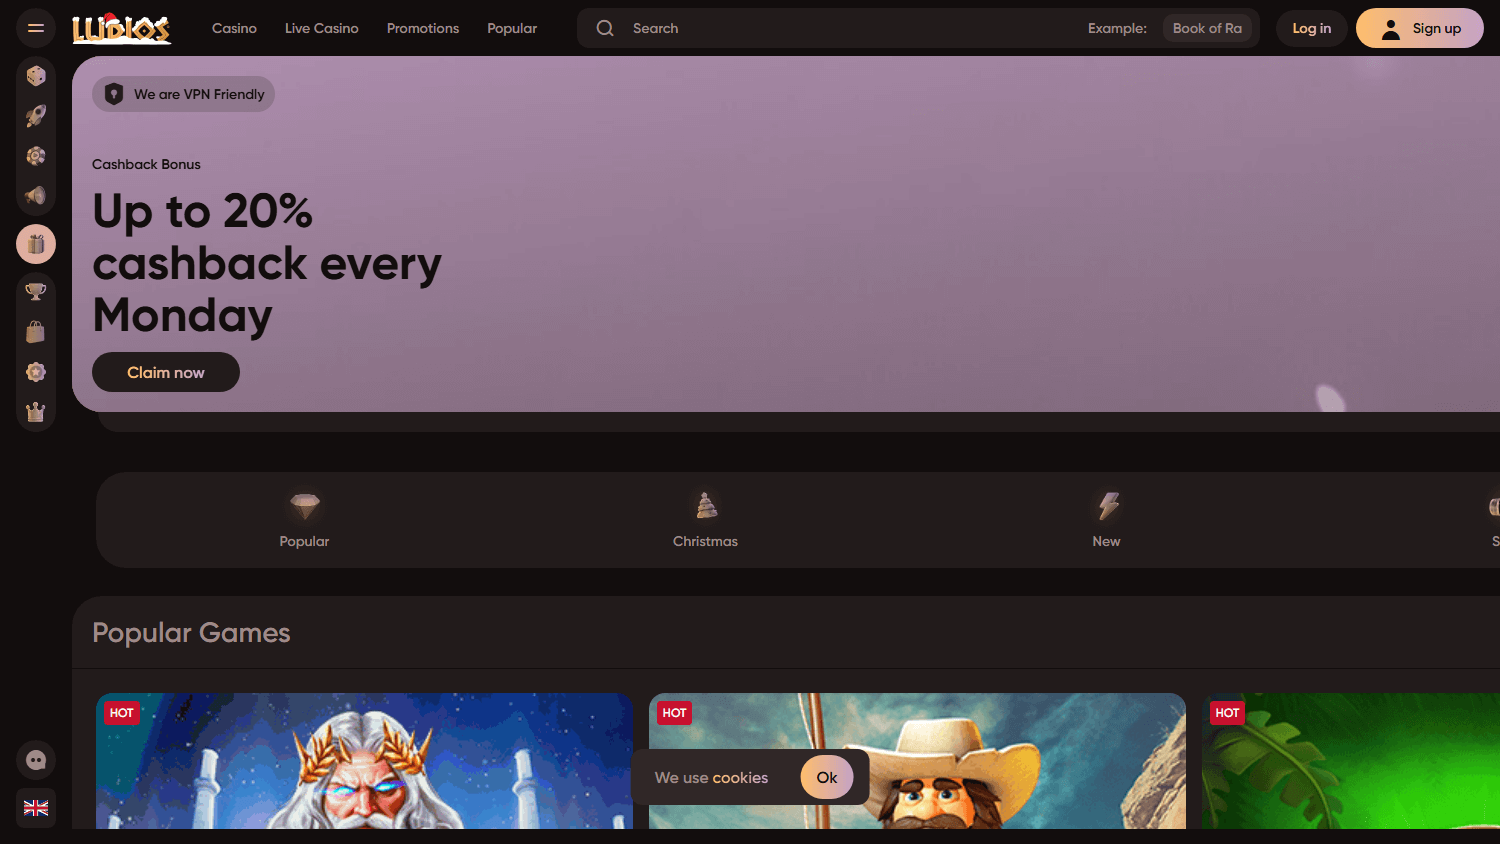
Task: Switch to the Christmas games category
Action: [x=705, y=520]
